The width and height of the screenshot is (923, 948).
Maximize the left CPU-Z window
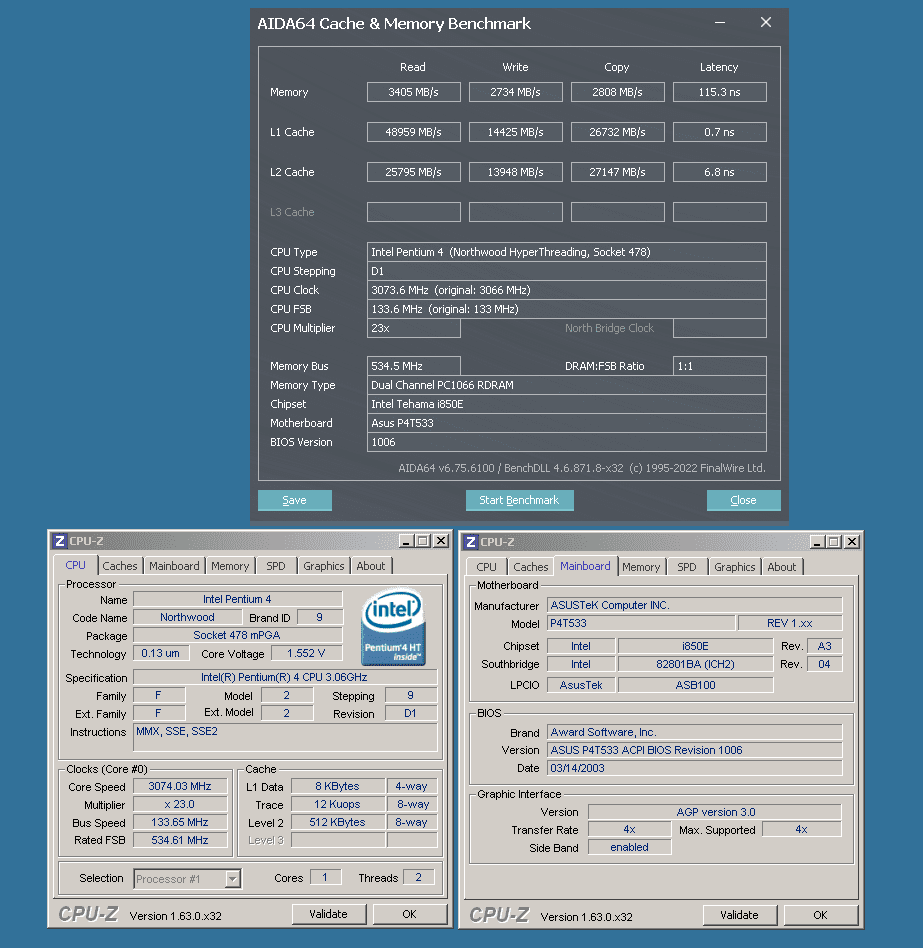[423, 541]
